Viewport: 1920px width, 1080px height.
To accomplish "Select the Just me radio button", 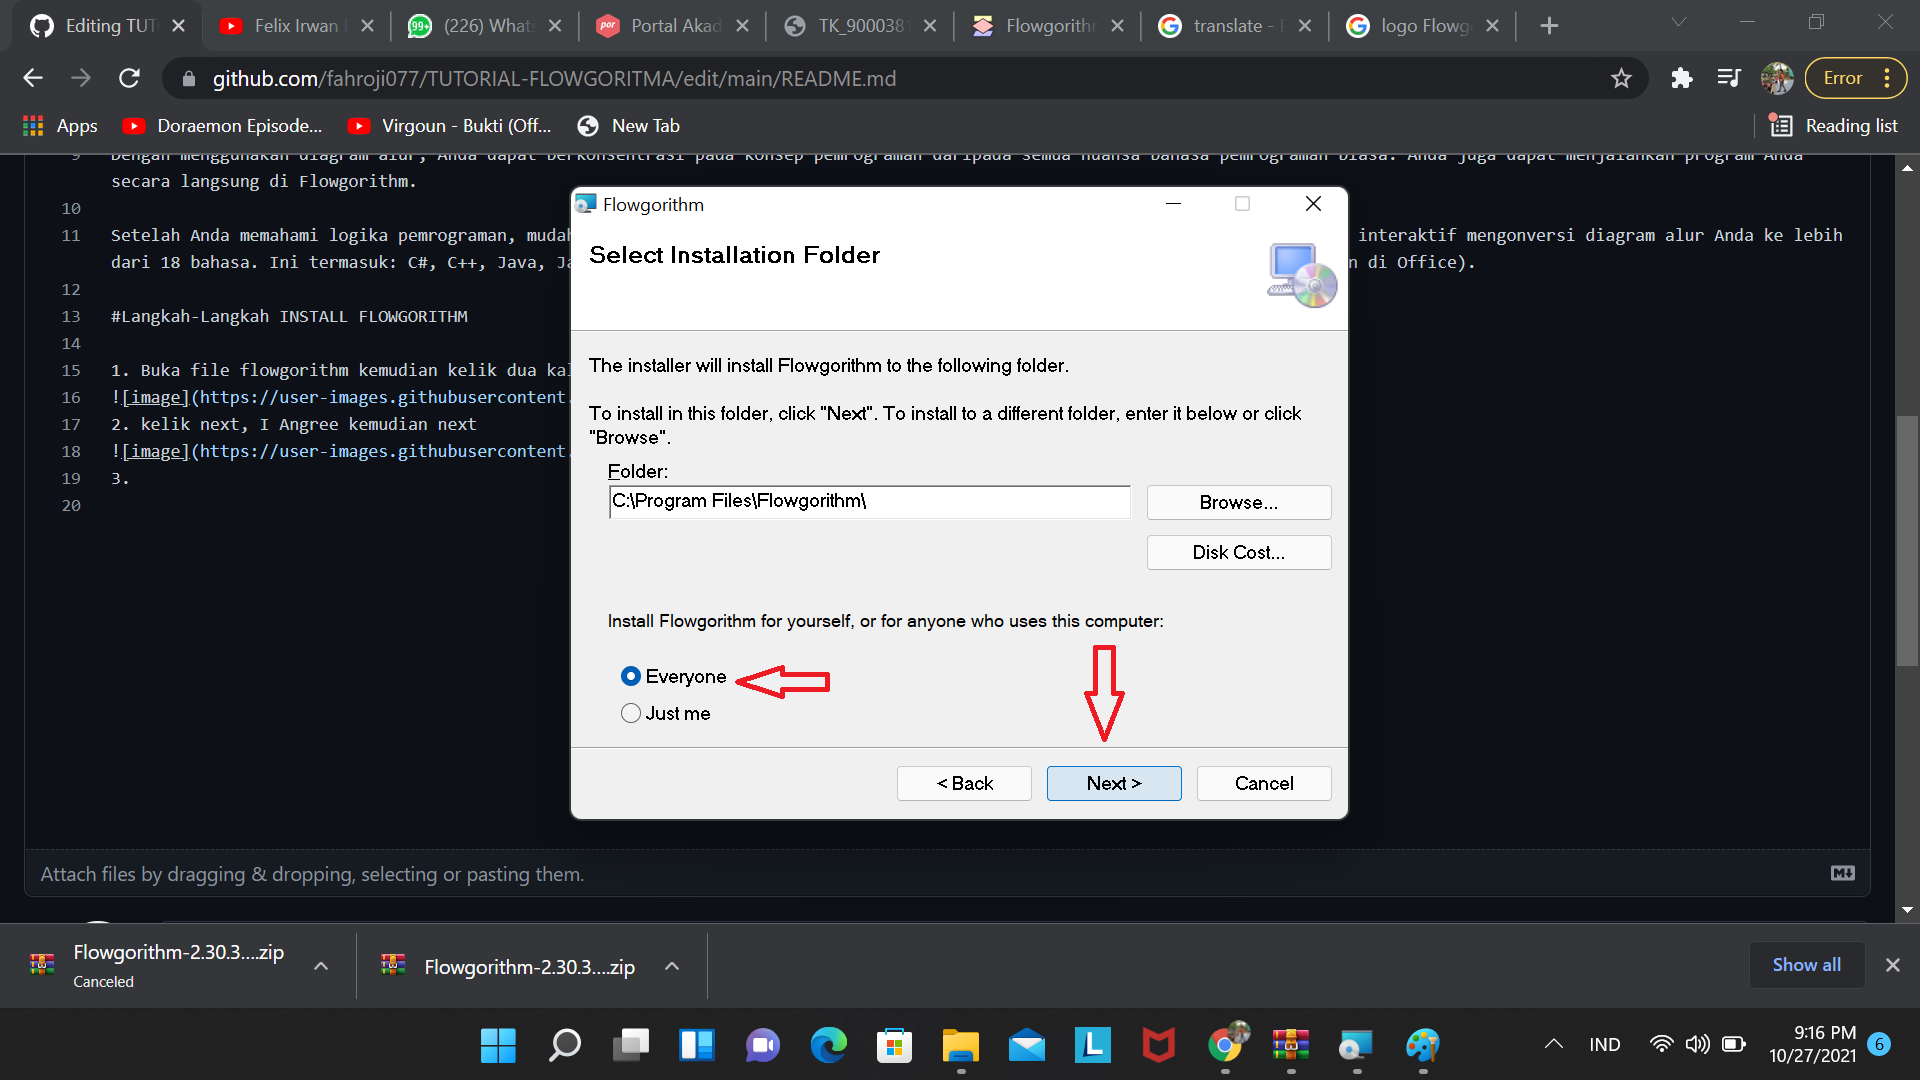I will click(x=631, y=713).
